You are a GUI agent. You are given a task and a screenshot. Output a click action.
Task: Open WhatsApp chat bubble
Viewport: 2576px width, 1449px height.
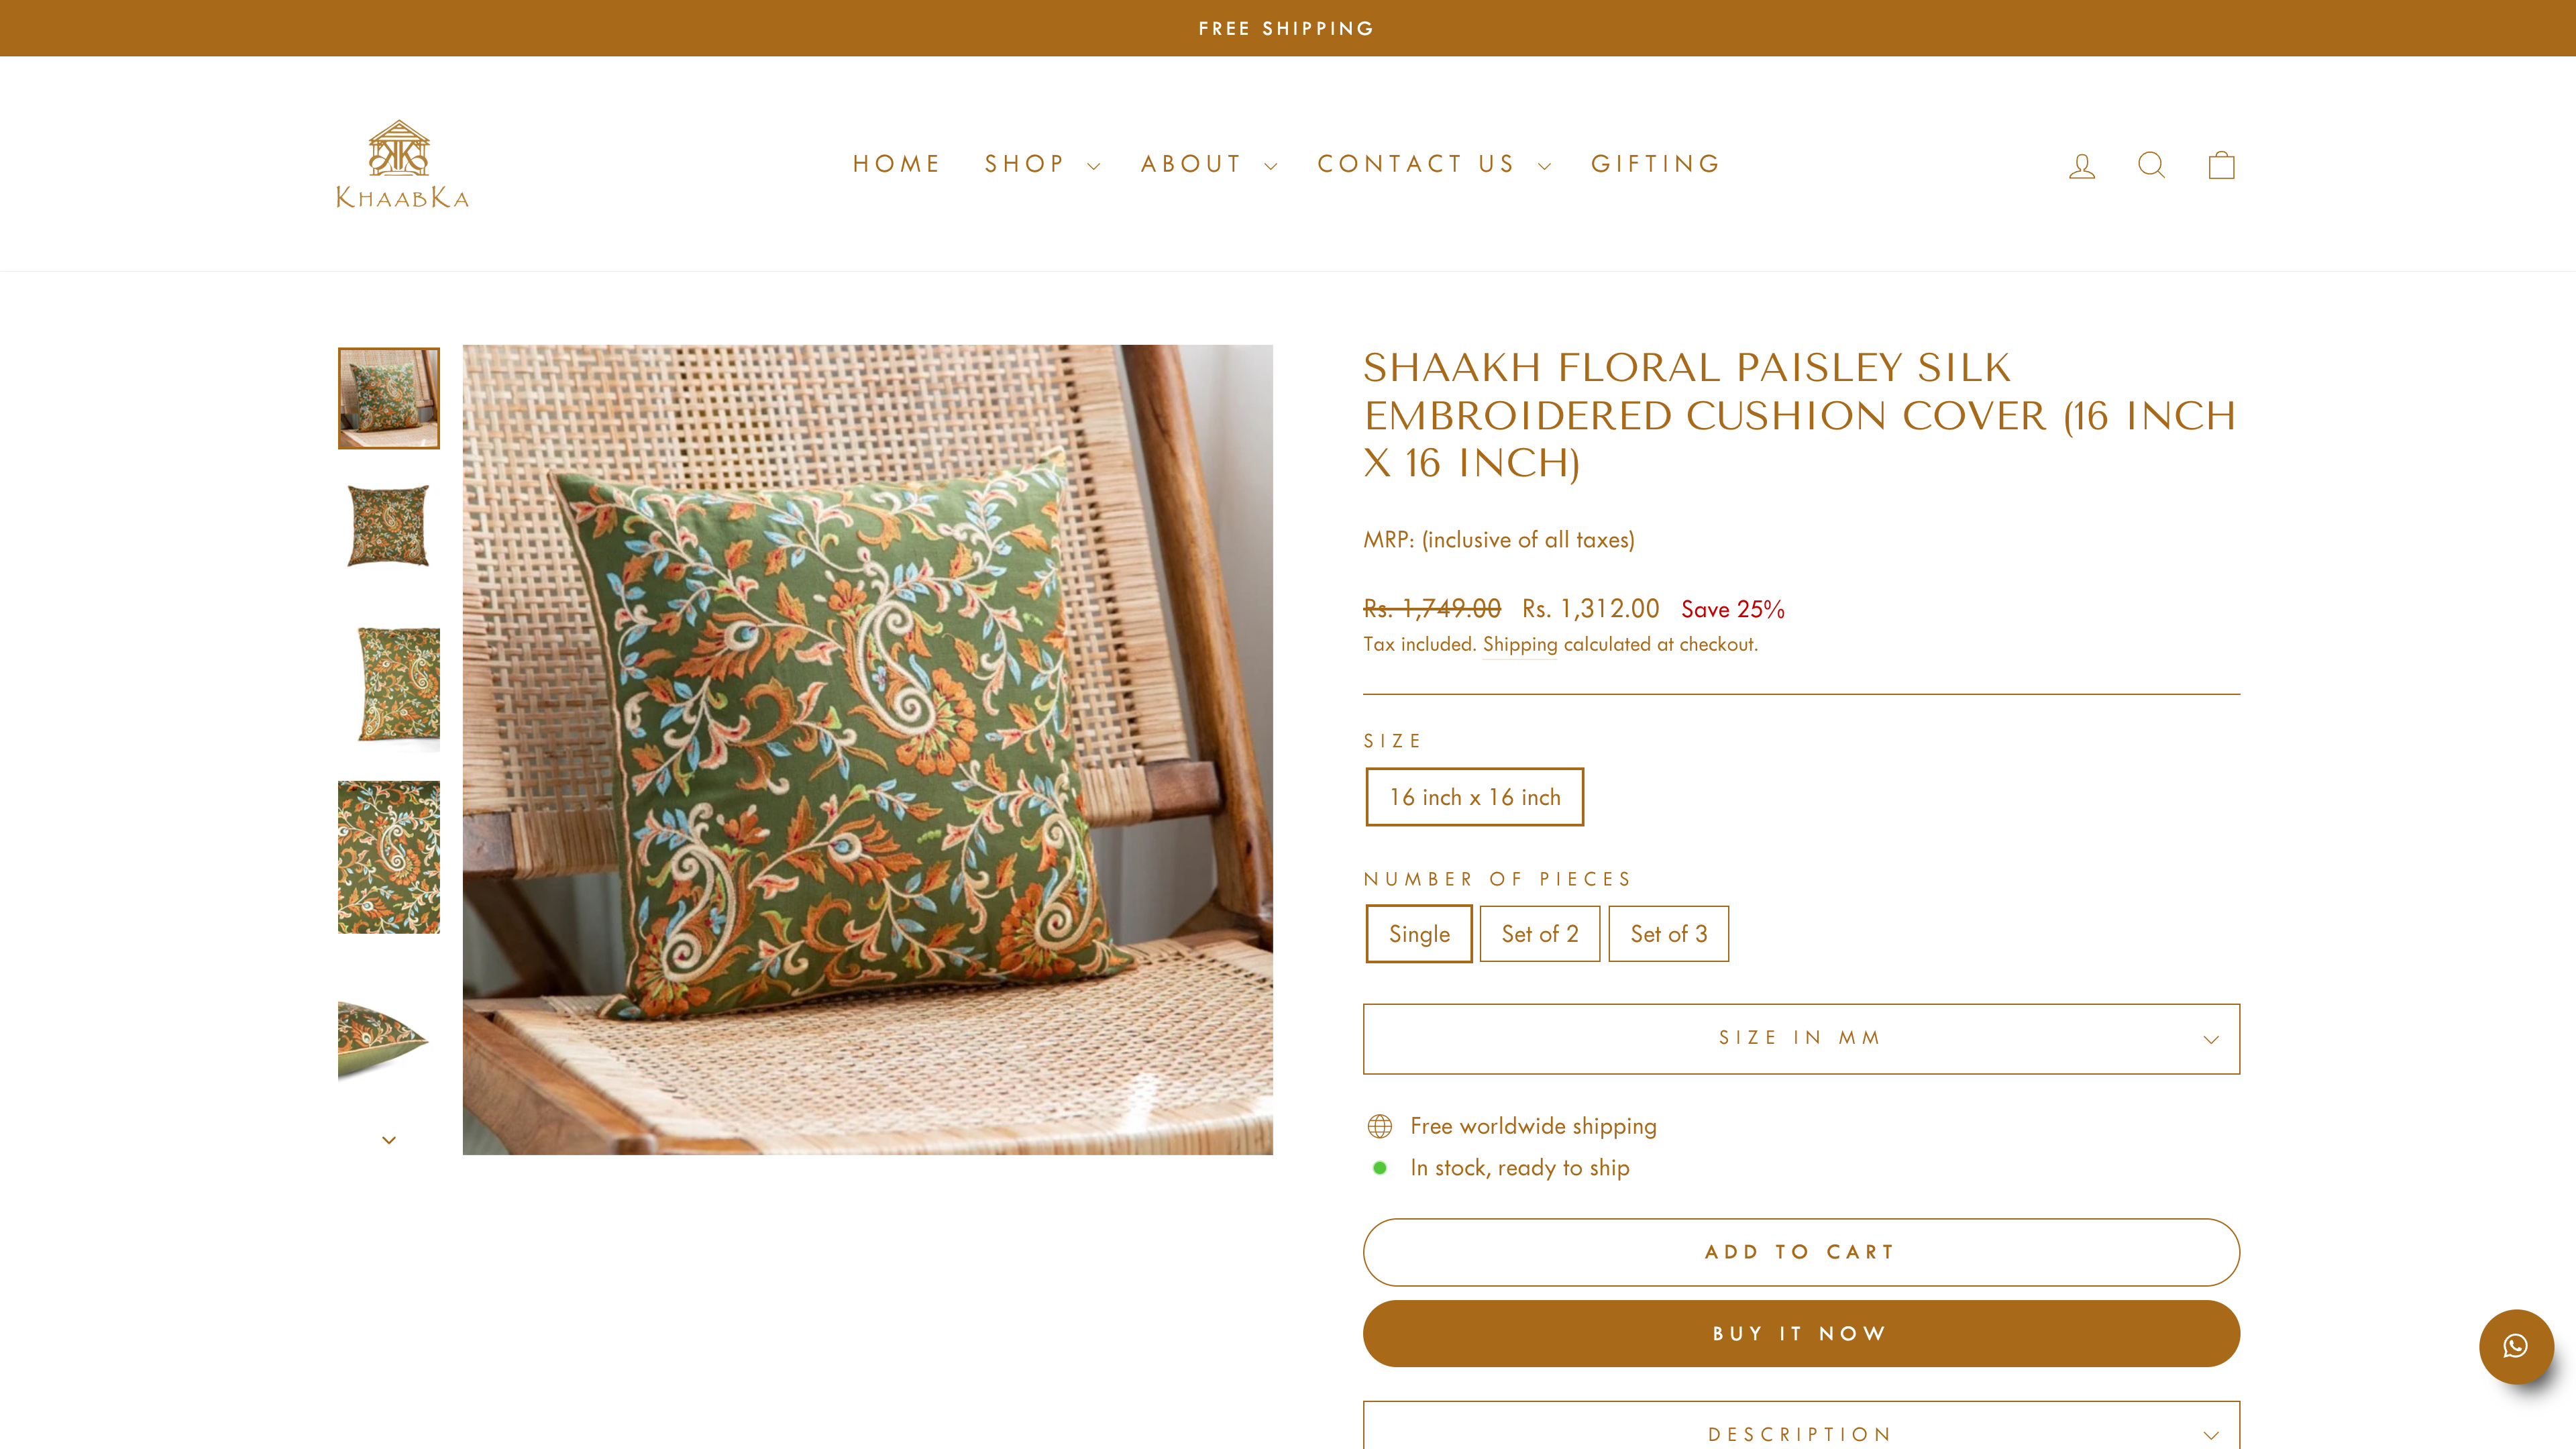click(x=2515, y=1346)
